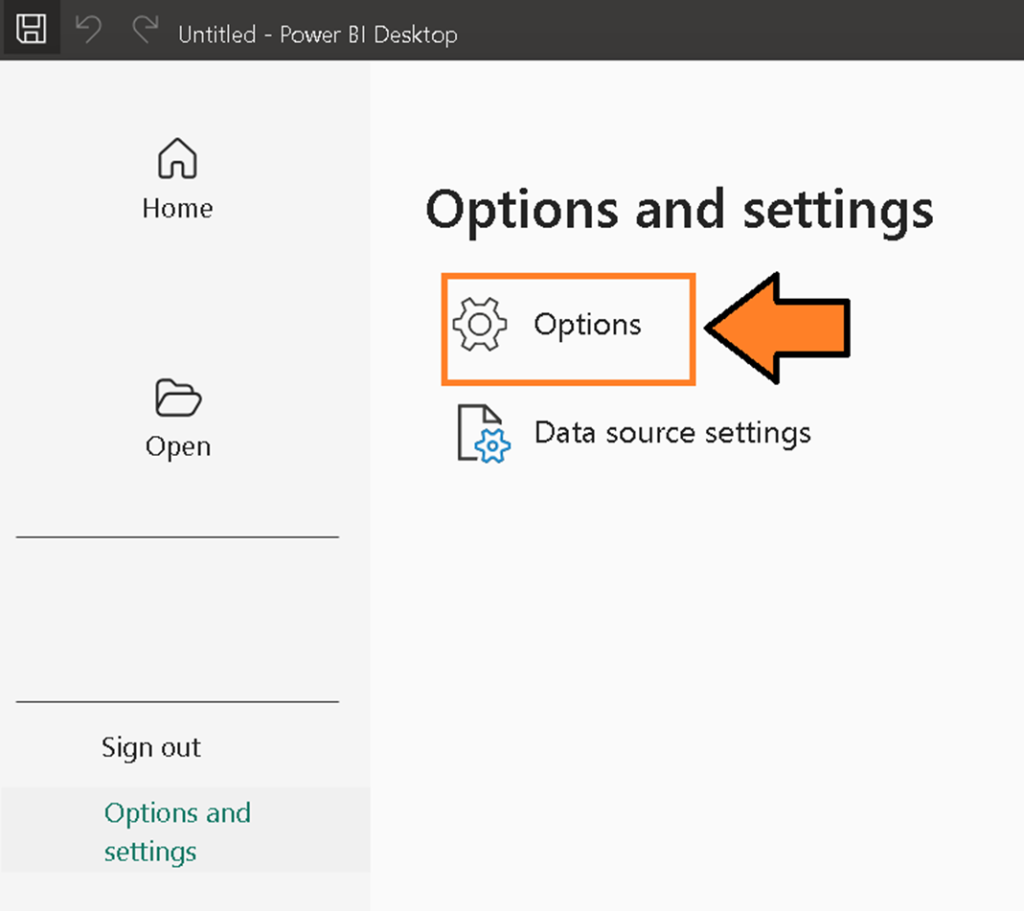
Task: Click the Untitled - Power BI Desktop title
Action: (317, 34)
